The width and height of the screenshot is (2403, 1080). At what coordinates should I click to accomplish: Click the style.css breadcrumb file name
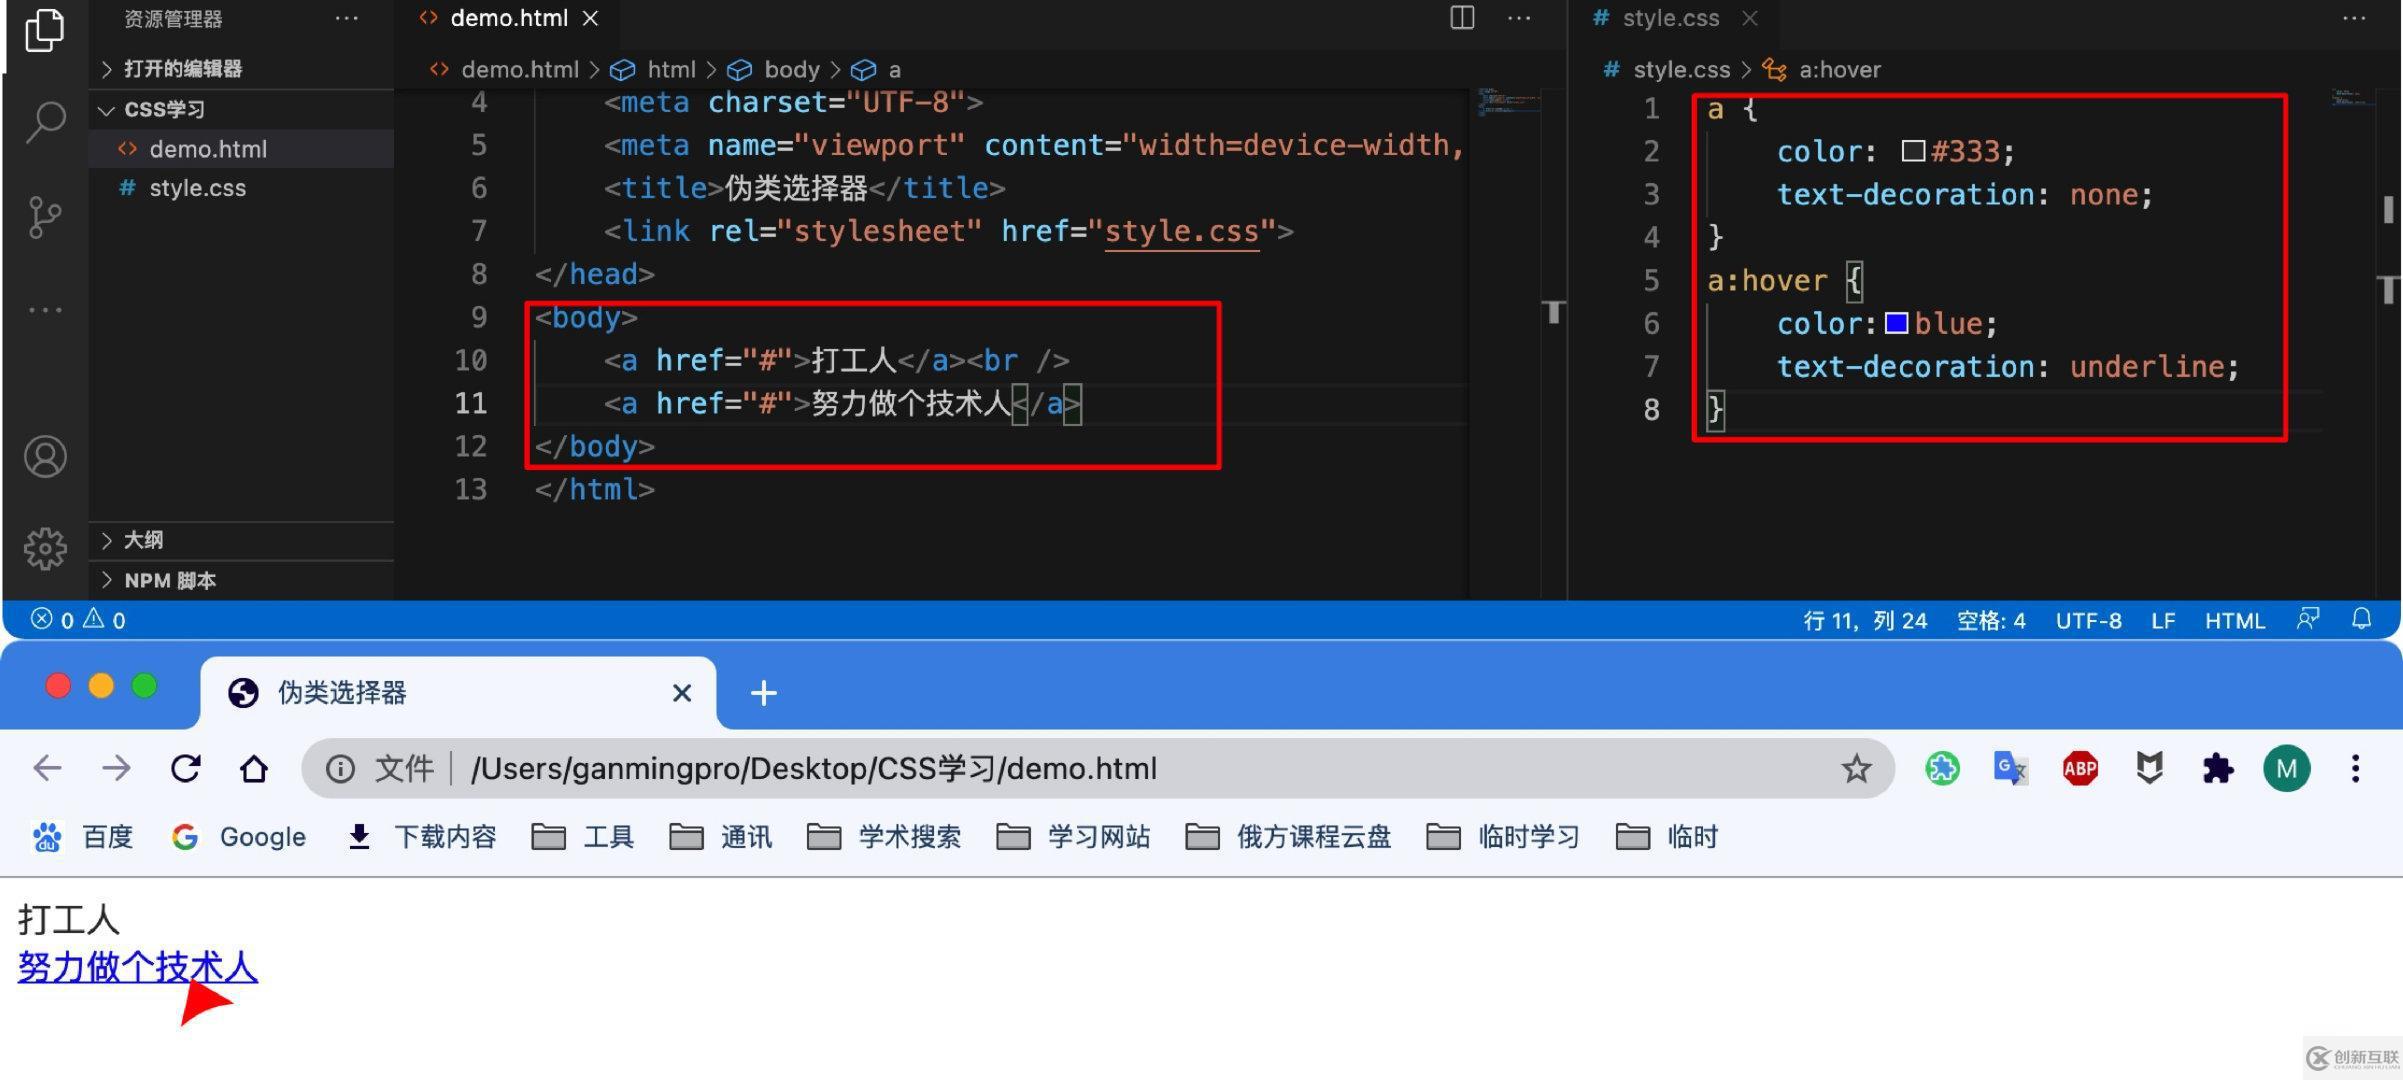1680,69
